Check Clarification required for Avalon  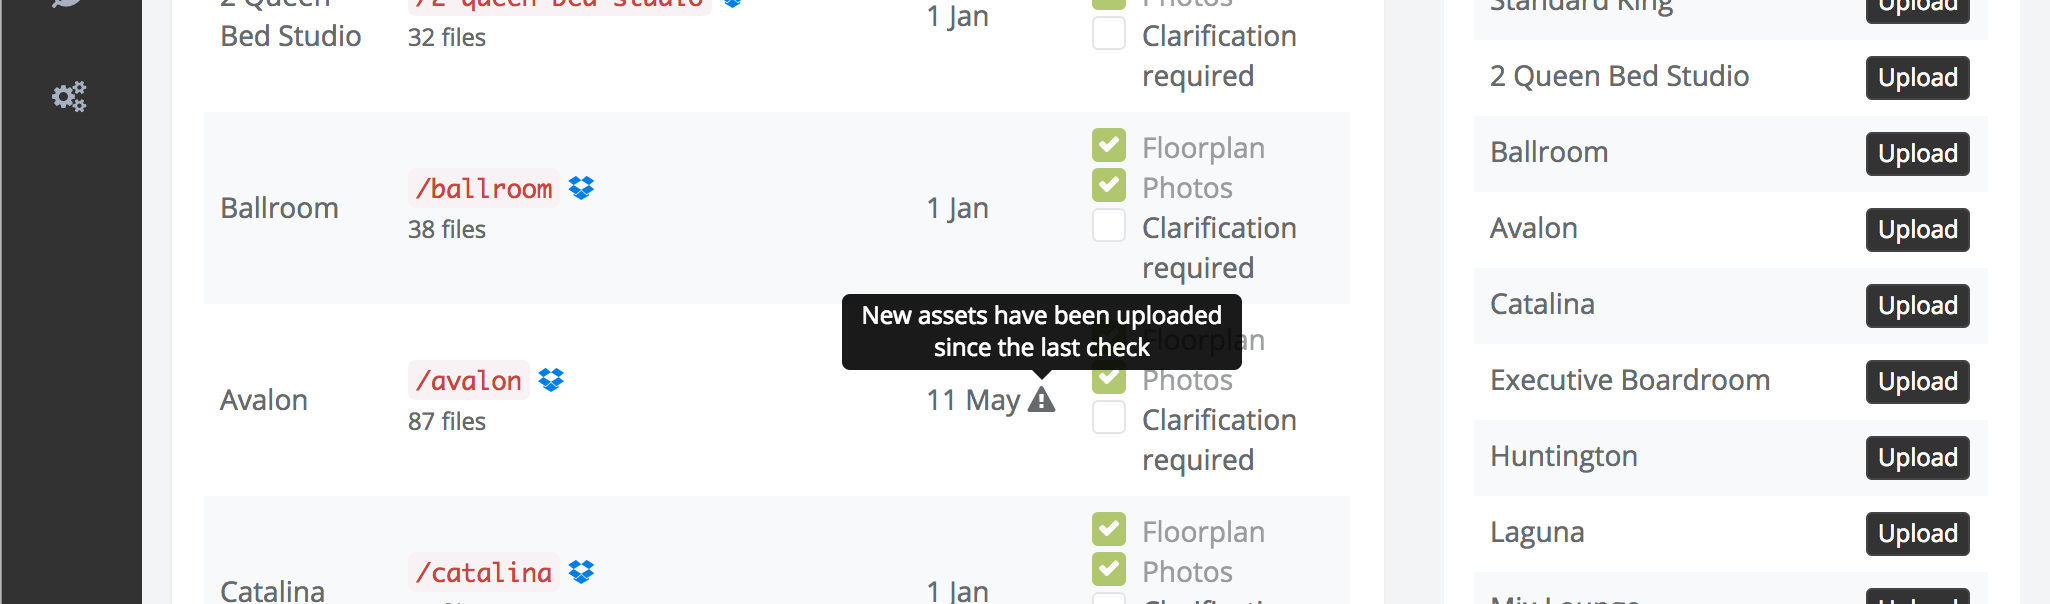tap(1109, 417)
